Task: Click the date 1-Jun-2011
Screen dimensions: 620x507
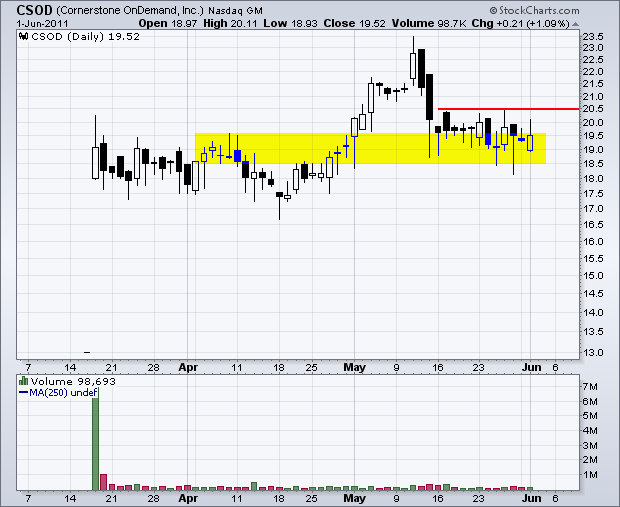Action: click(x=42, y=24)
